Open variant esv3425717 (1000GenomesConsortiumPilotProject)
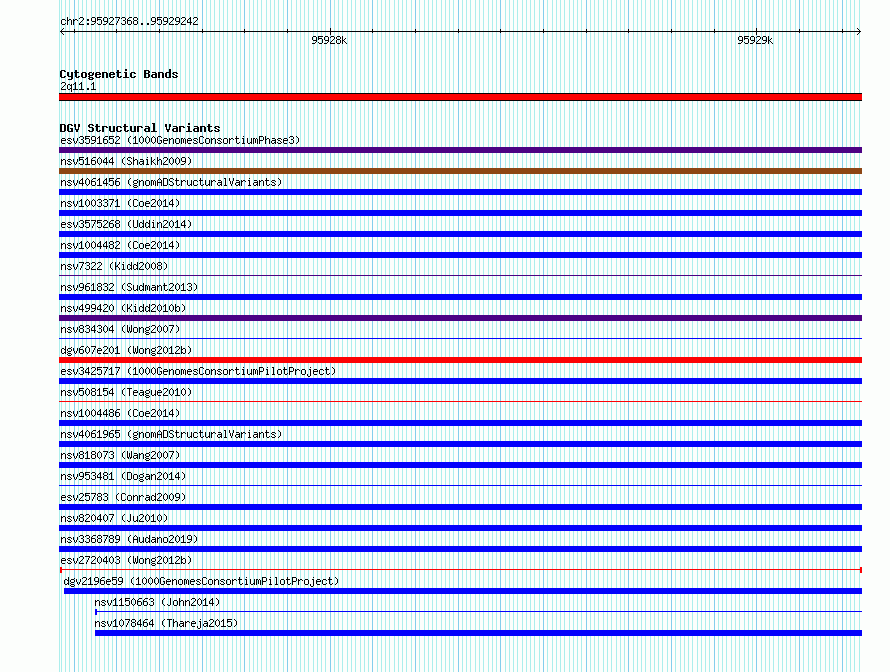Viewport: 890px width, 672px height. pos(198,371)
